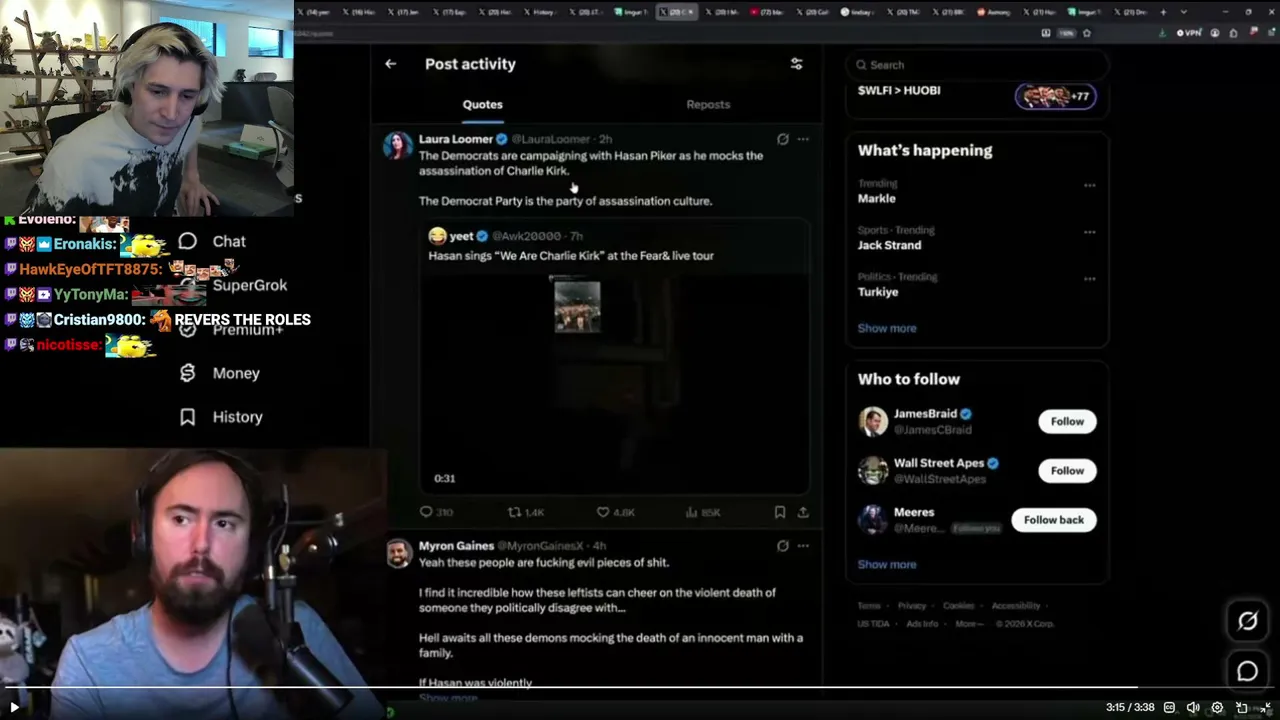The height and width of the screenshot is (720, 1280).
Task: Open History in the sidebar
Action: [221, 417]
